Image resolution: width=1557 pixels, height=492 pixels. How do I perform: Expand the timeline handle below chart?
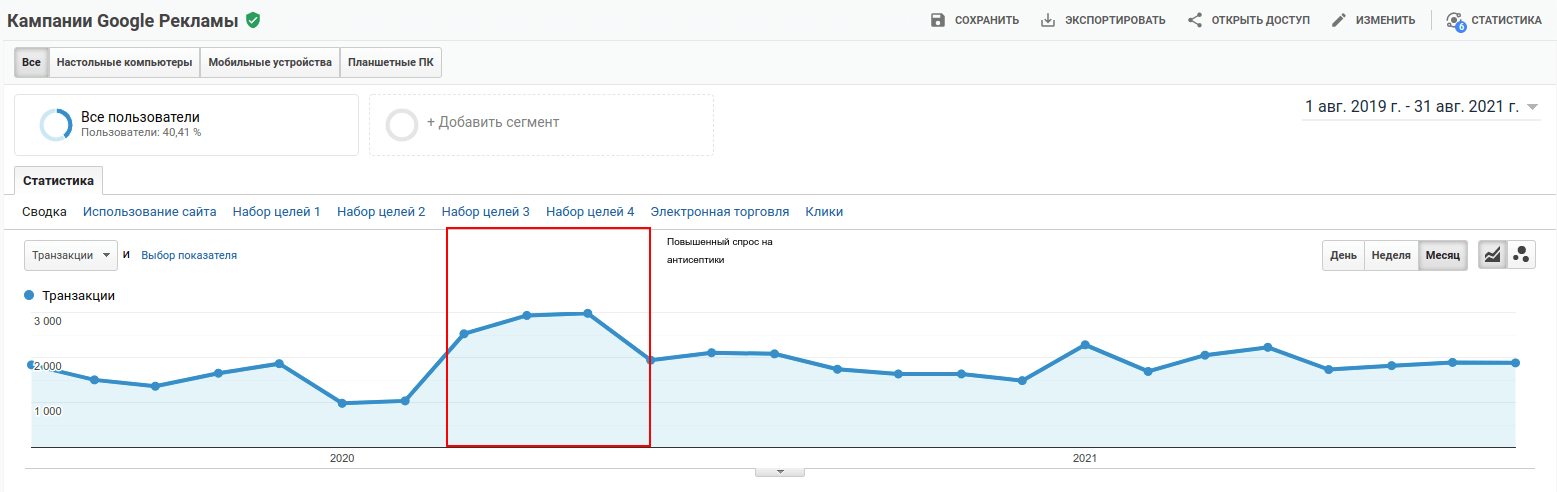tap(779, 471)
